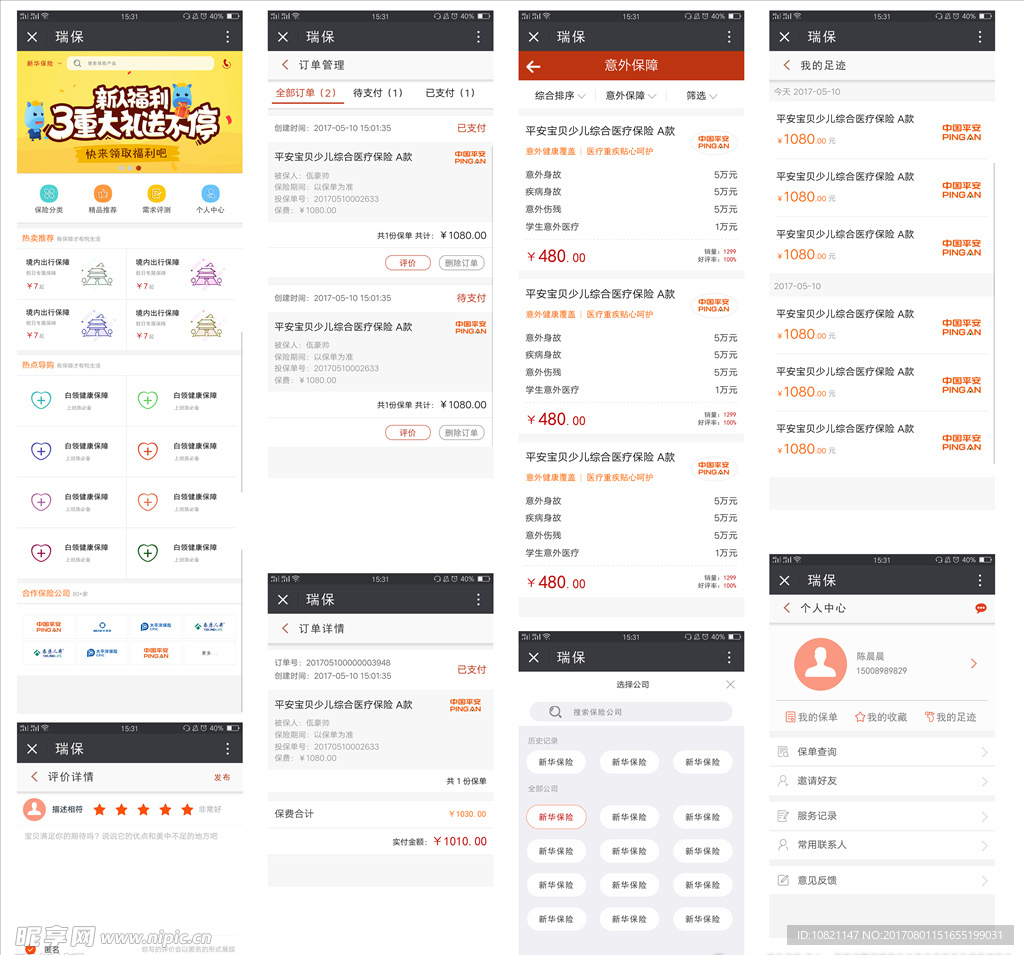This screenshot has width=1024, height=955.
Task: Expand the 邀请好友 row chevron
Action: [984, 781]
